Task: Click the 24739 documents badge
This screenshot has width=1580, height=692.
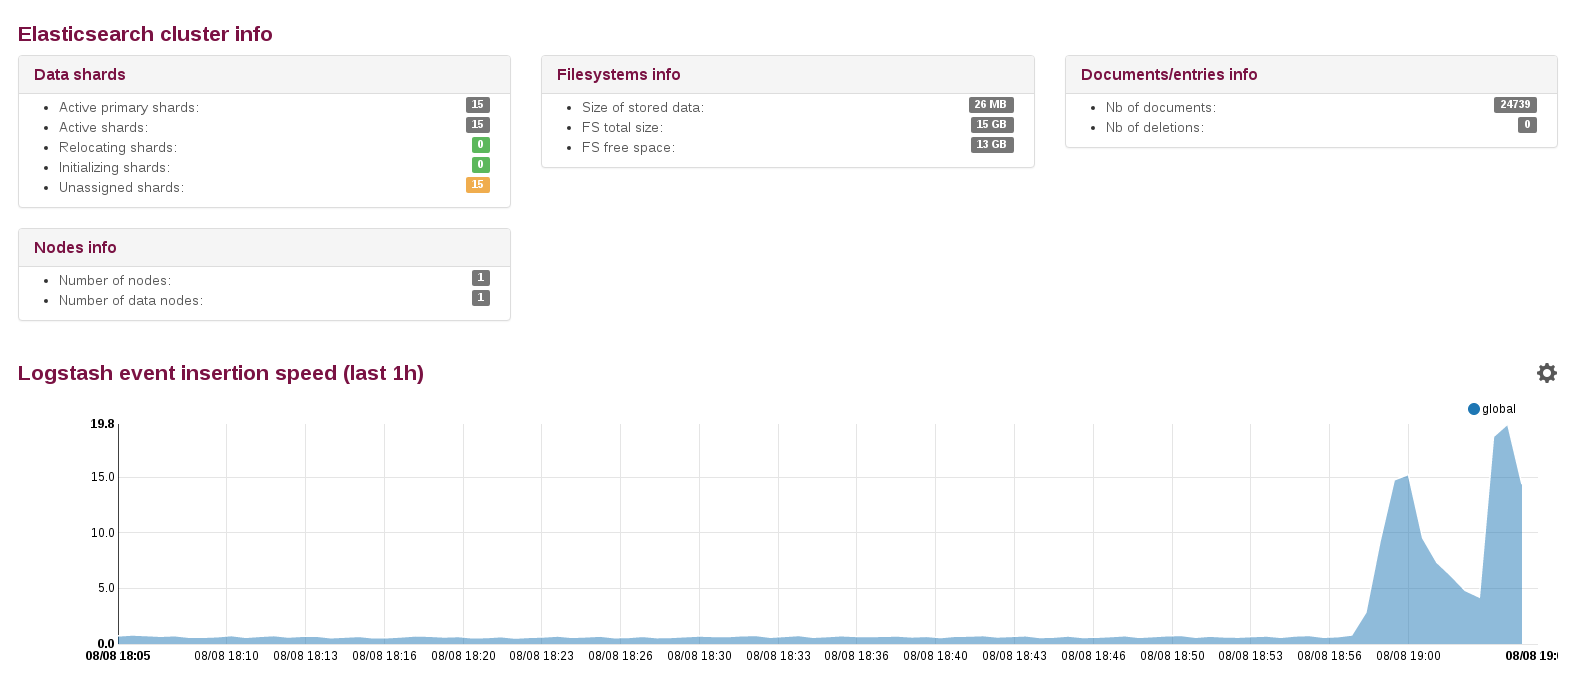Action: pyautogui.click(x=1515, y=105)
